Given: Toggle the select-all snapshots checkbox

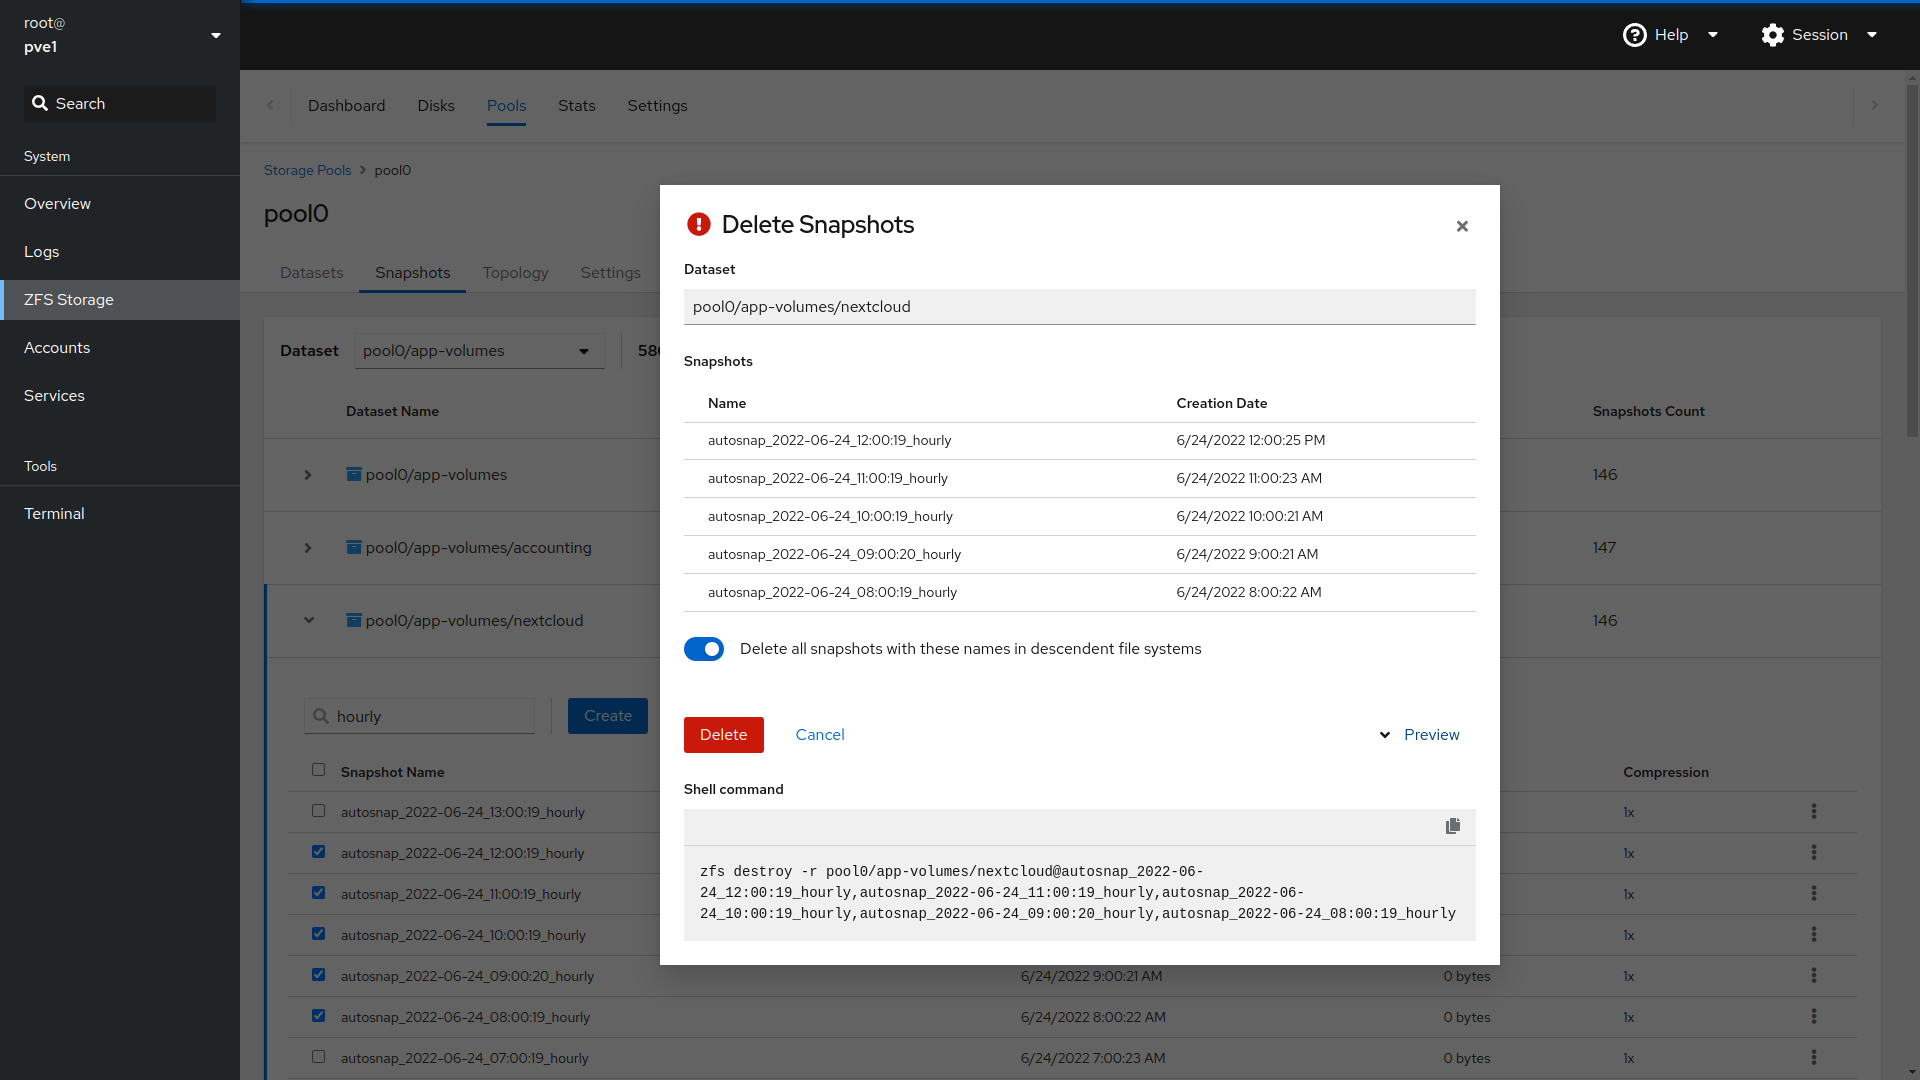Looking at the screenshot, I should (x=318, y=770).
